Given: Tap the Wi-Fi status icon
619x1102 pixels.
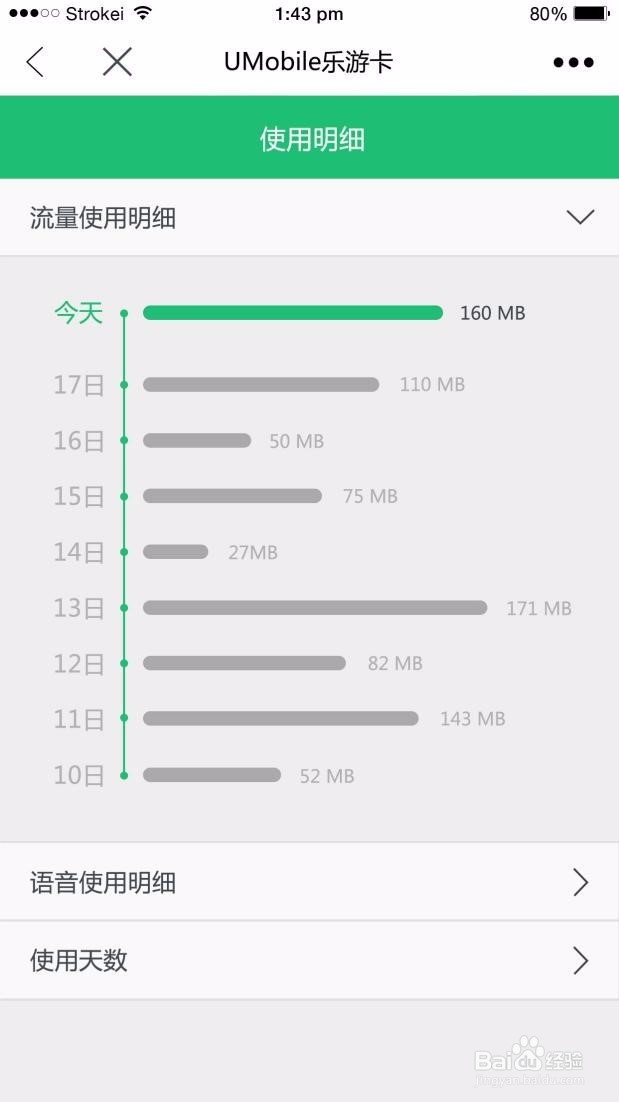Looking at the screenshot, I should tap(143, 13).
